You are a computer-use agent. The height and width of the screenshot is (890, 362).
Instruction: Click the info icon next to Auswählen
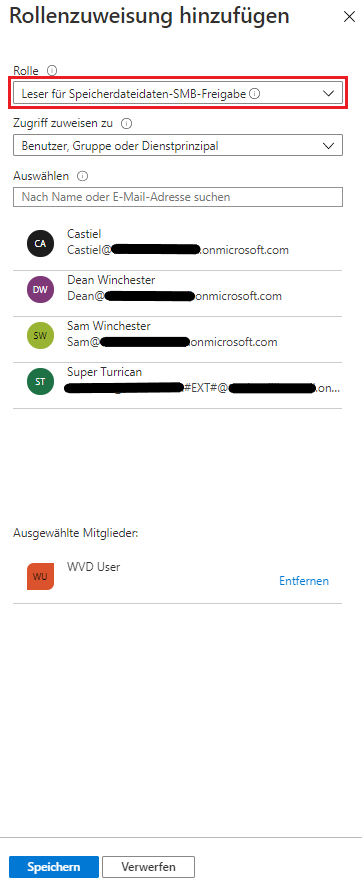point(82,176)
